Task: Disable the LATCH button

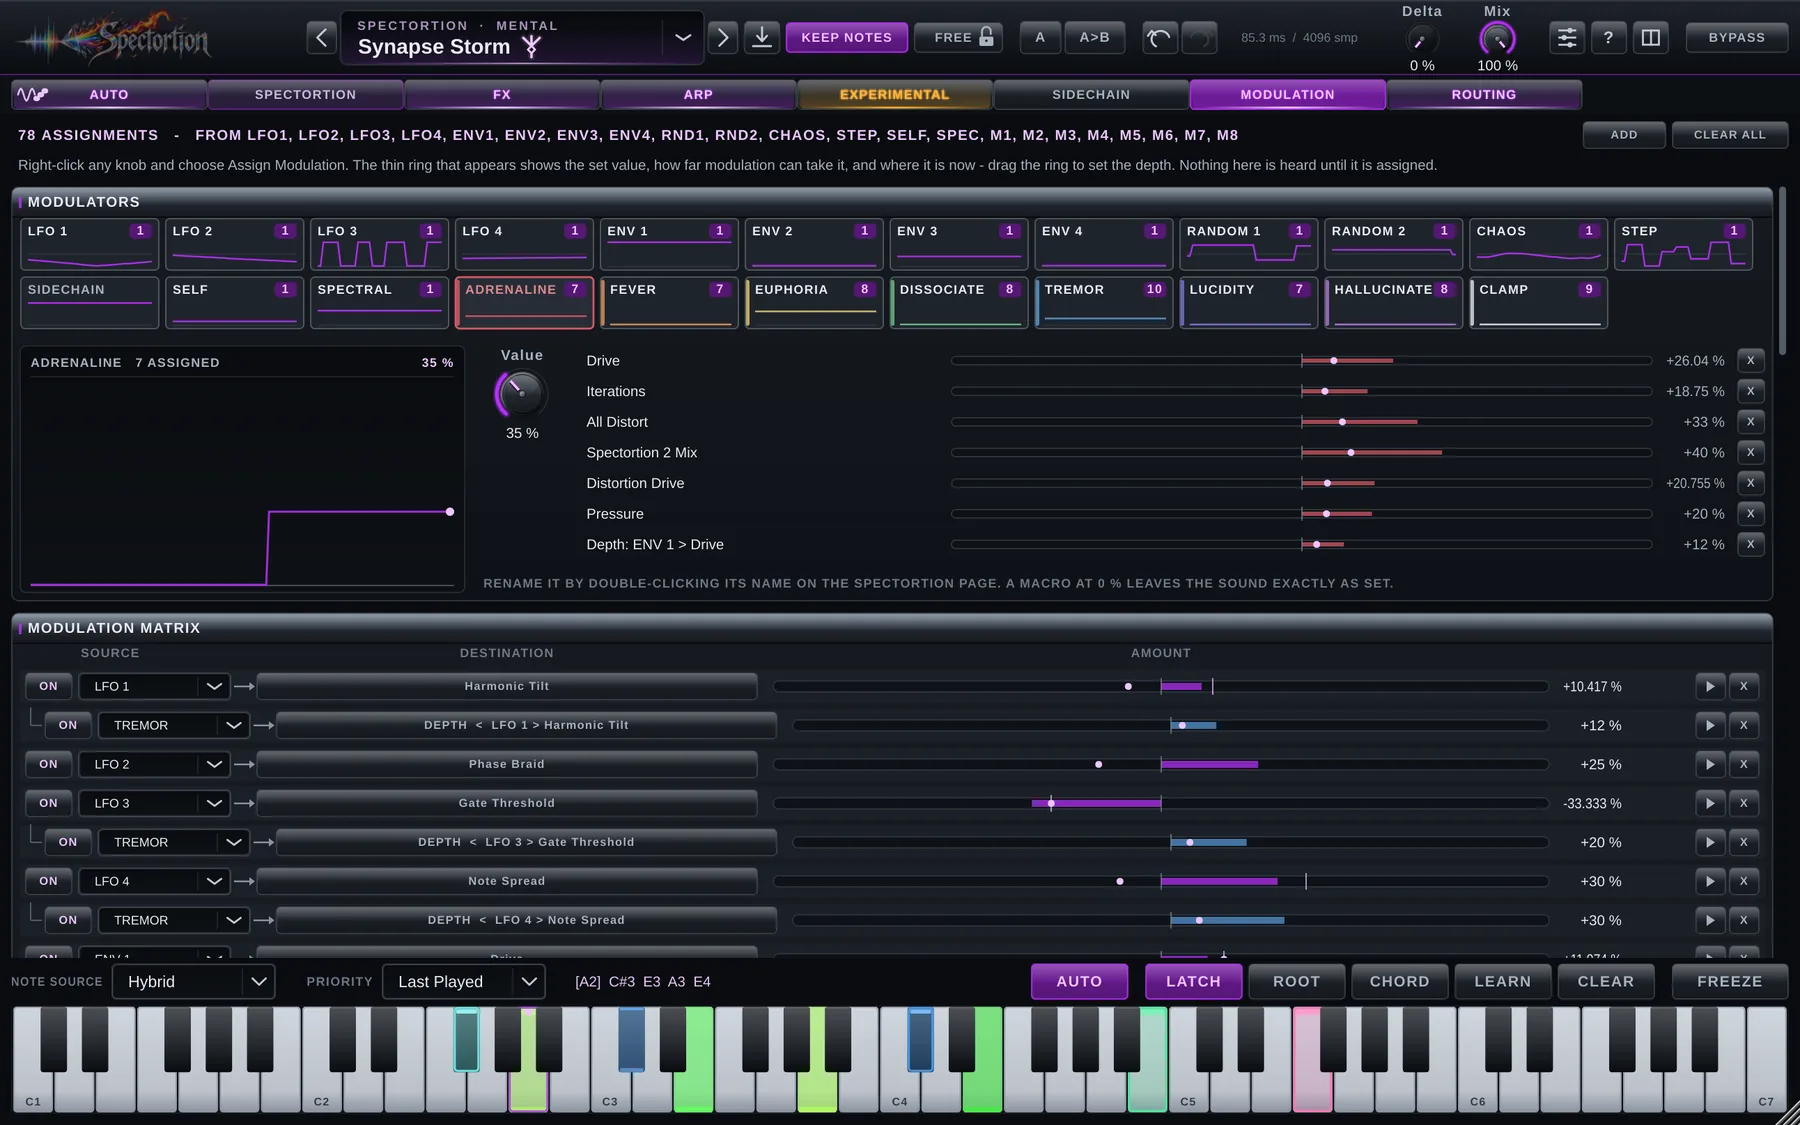Action: tap(1193, 982)
